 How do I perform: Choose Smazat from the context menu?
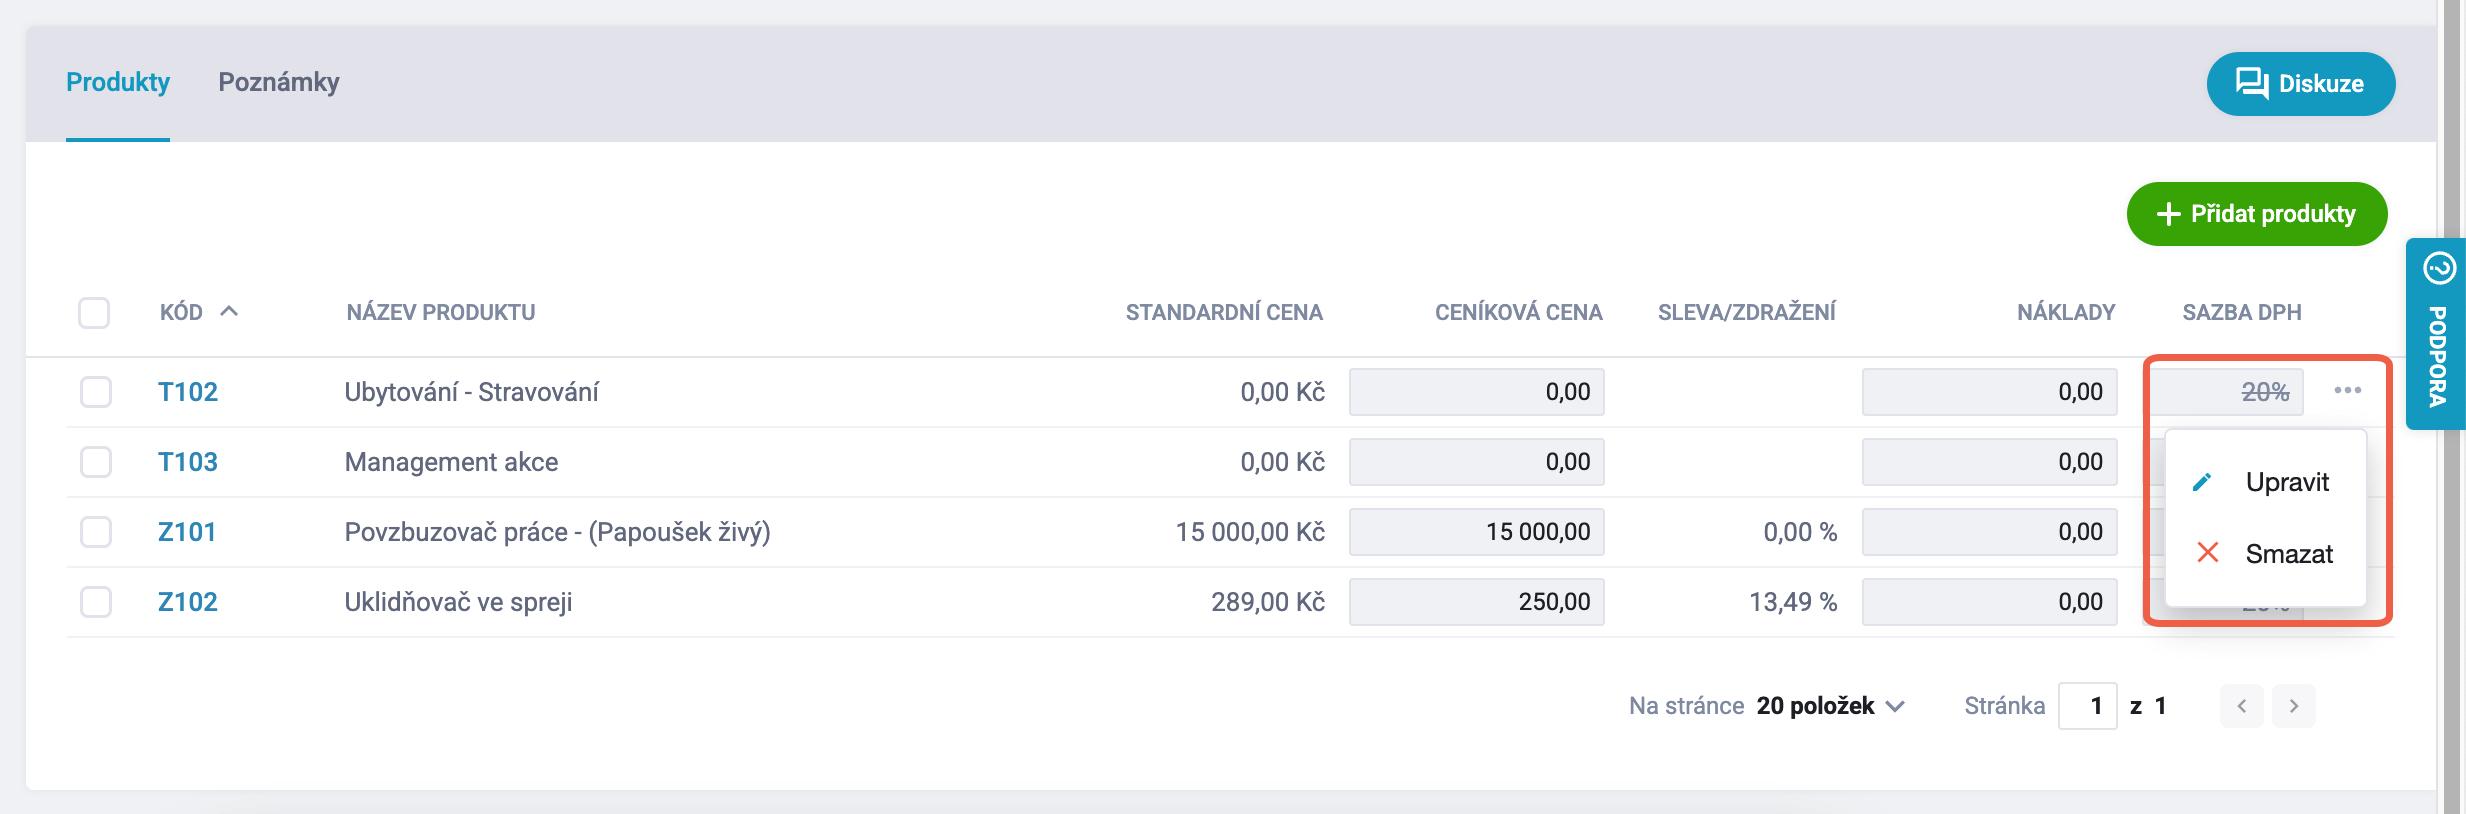click(x=2288, y=554)
